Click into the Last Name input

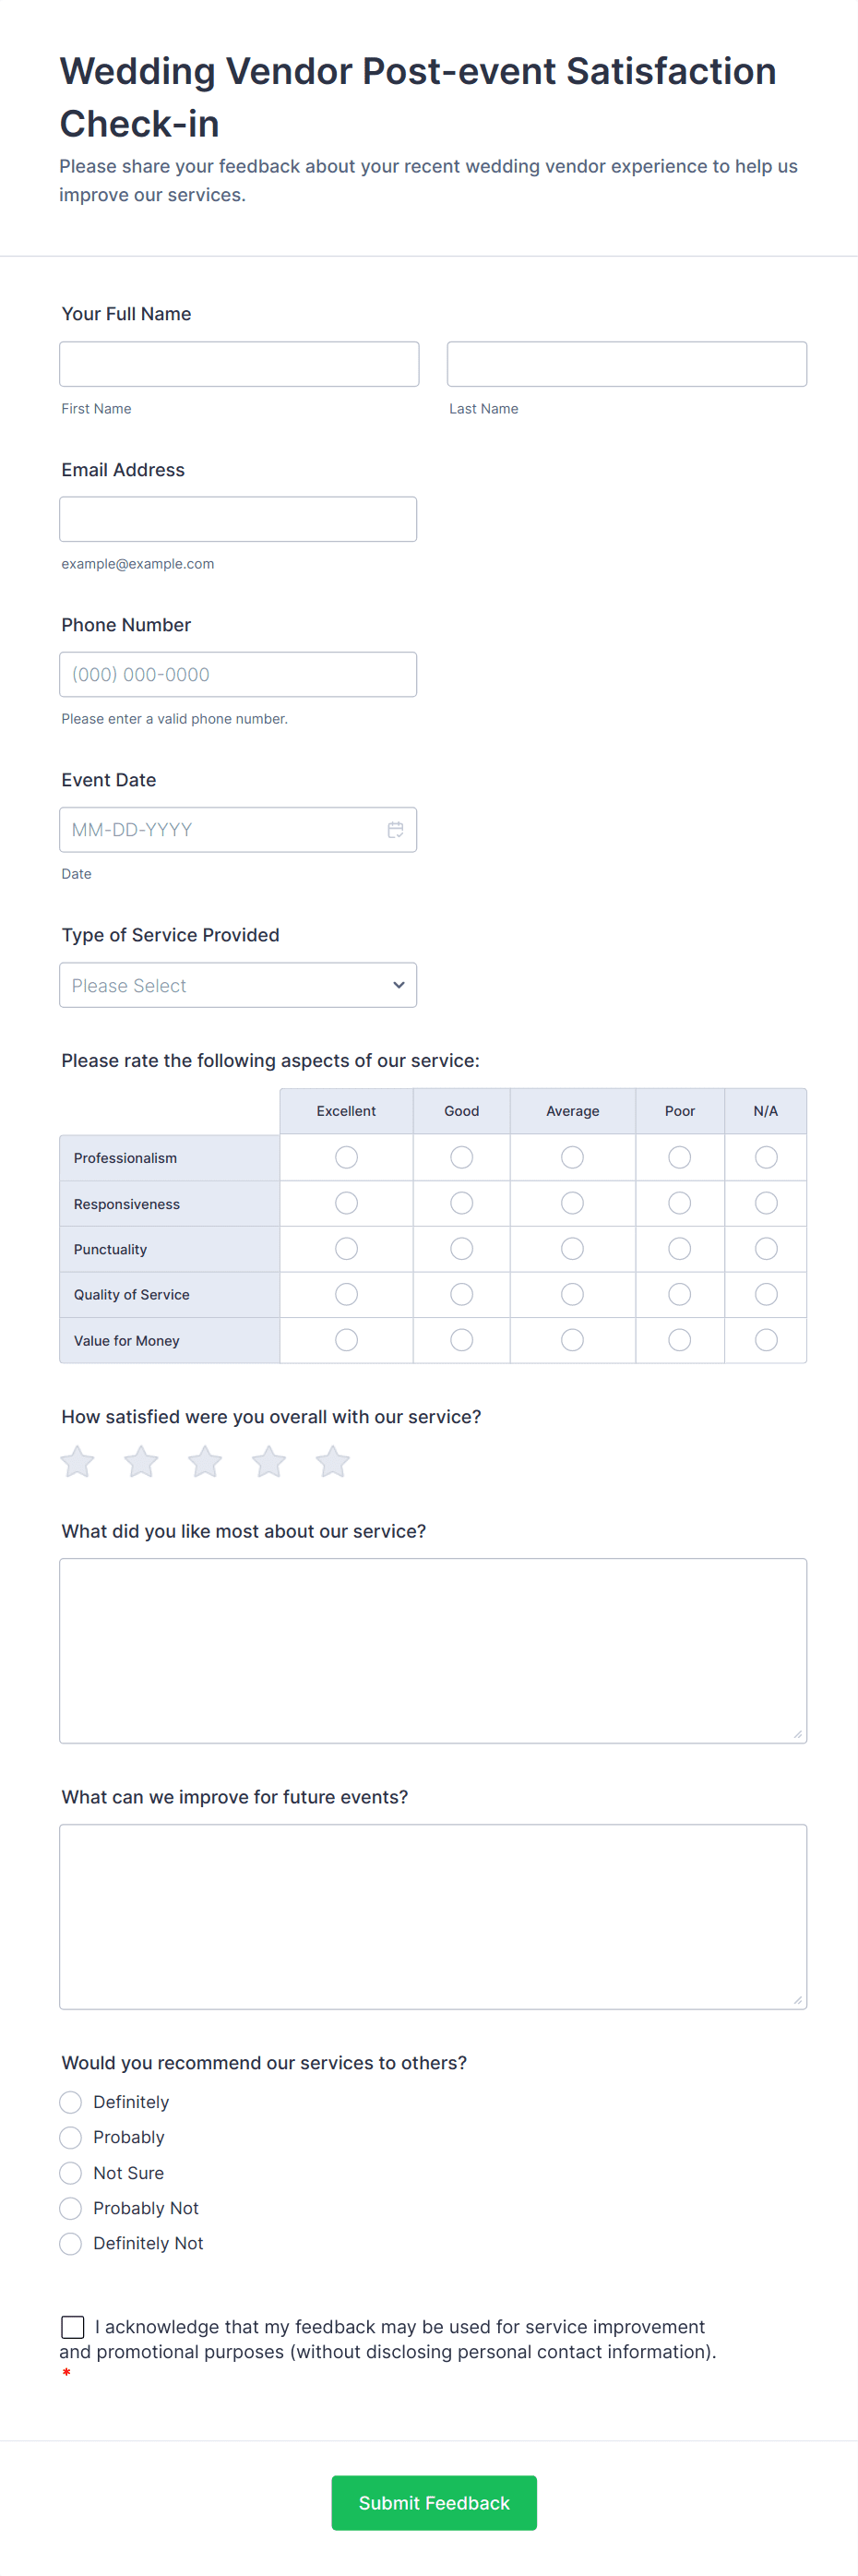[626, 364]
